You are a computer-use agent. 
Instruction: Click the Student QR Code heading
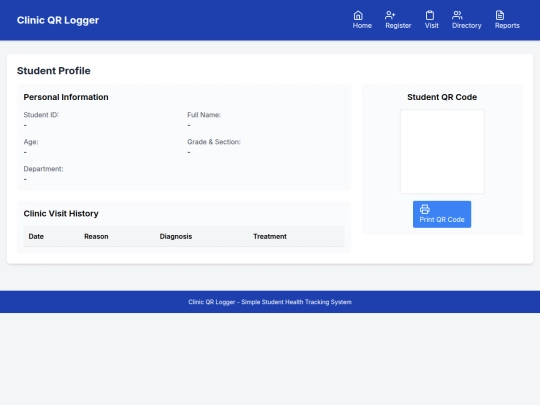point(442,97)
